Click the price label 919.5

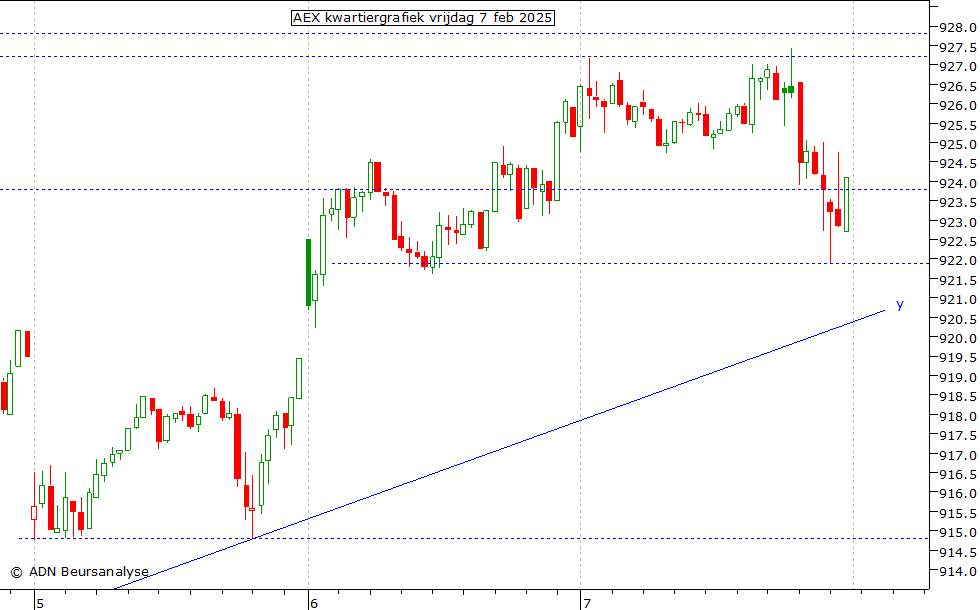tap(958, 358)
